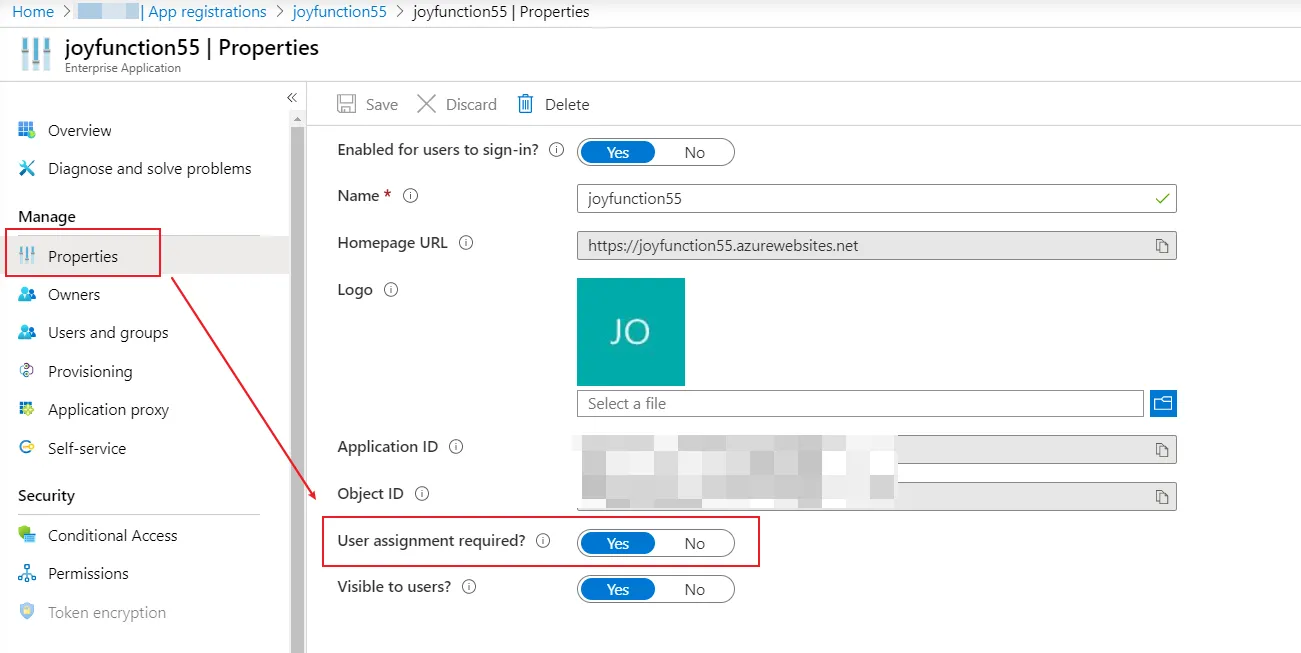Click info icon next to Application ID
Viewport: 1301px width, 653px height.
coord(456,447)
